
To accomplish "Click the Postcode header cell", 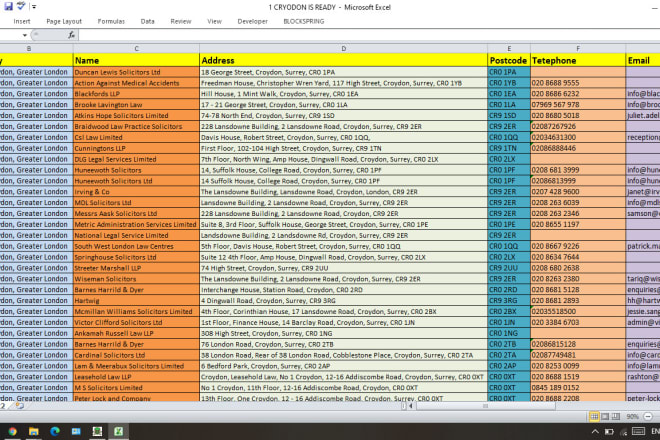I will click(509, 60).
